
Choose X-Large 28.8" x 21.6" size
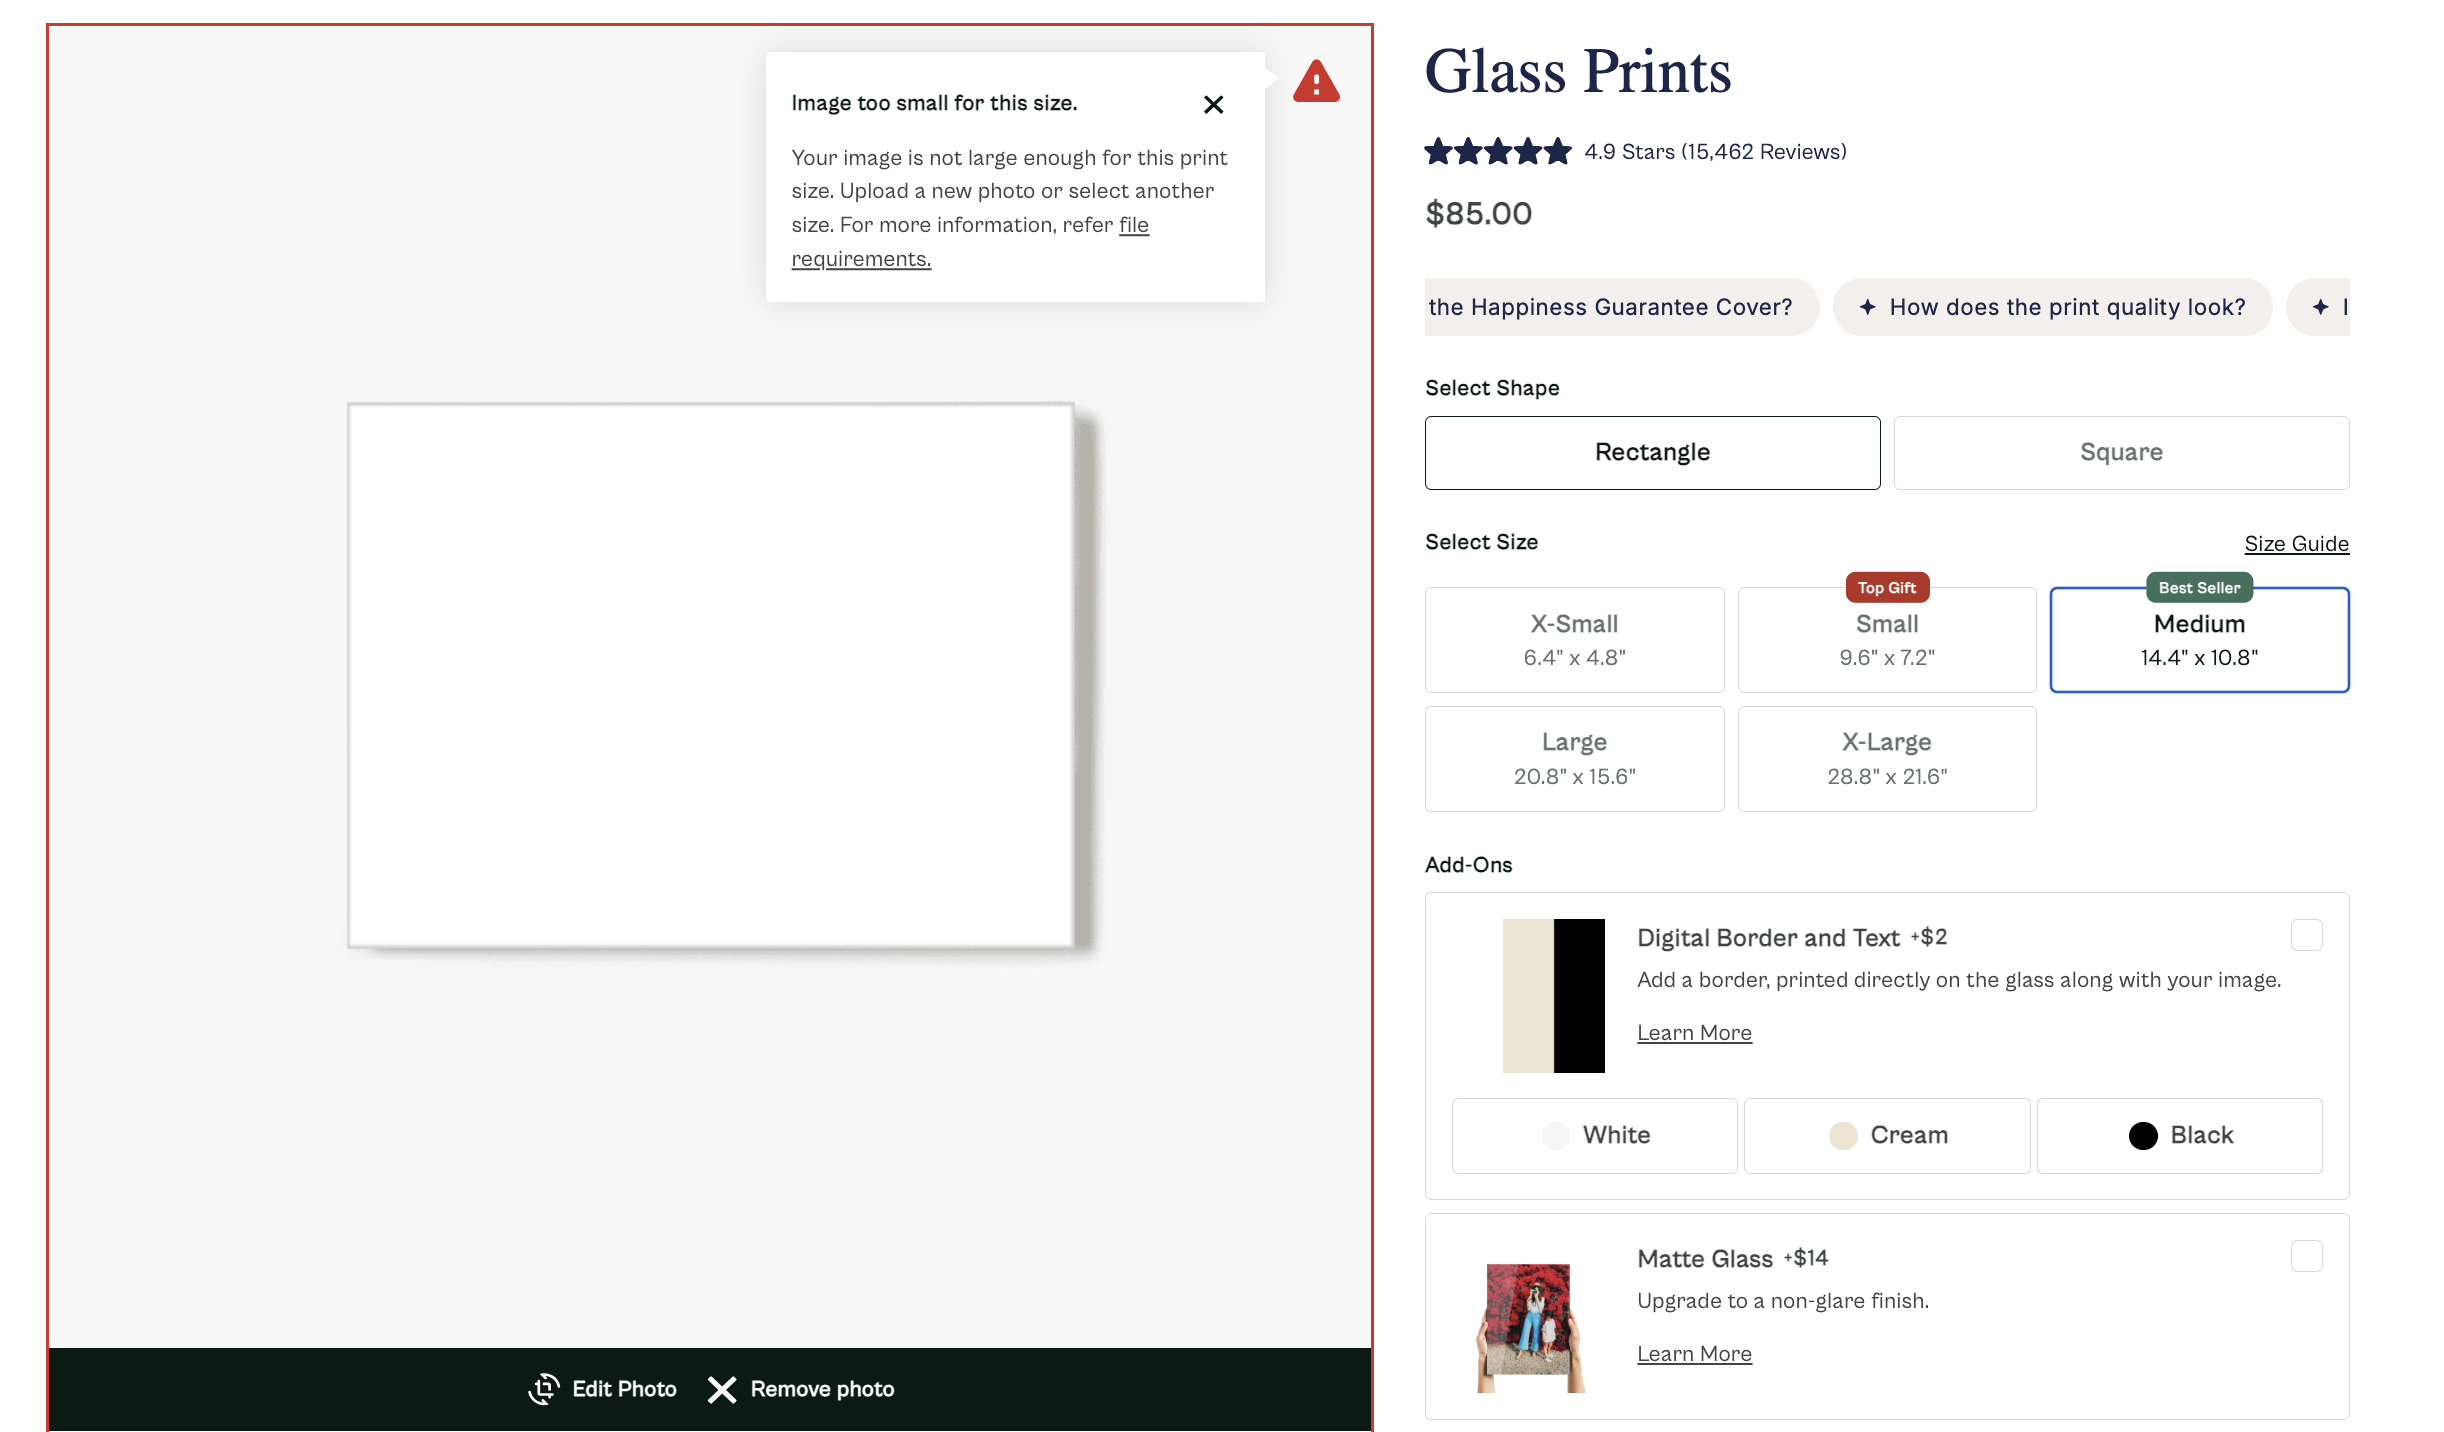coord(1886,759)
